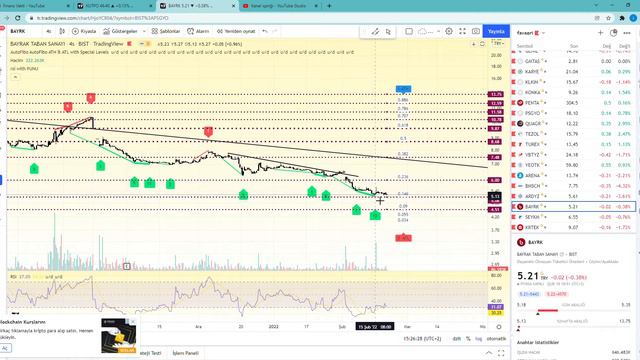The width and height of the screenshot is (640, 360).
Task: Select TEZOL row in watchlist
Action: click(x=573, y=134)
